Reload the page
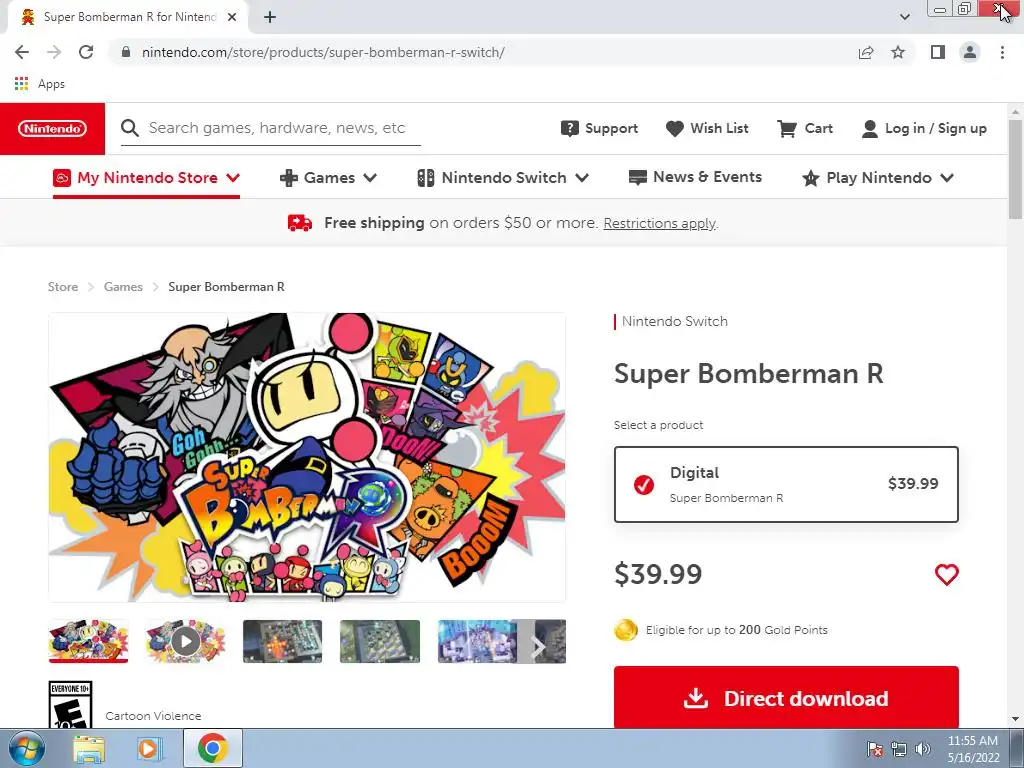The width and height of the screenshot is (1024, 768). [86, 52]
